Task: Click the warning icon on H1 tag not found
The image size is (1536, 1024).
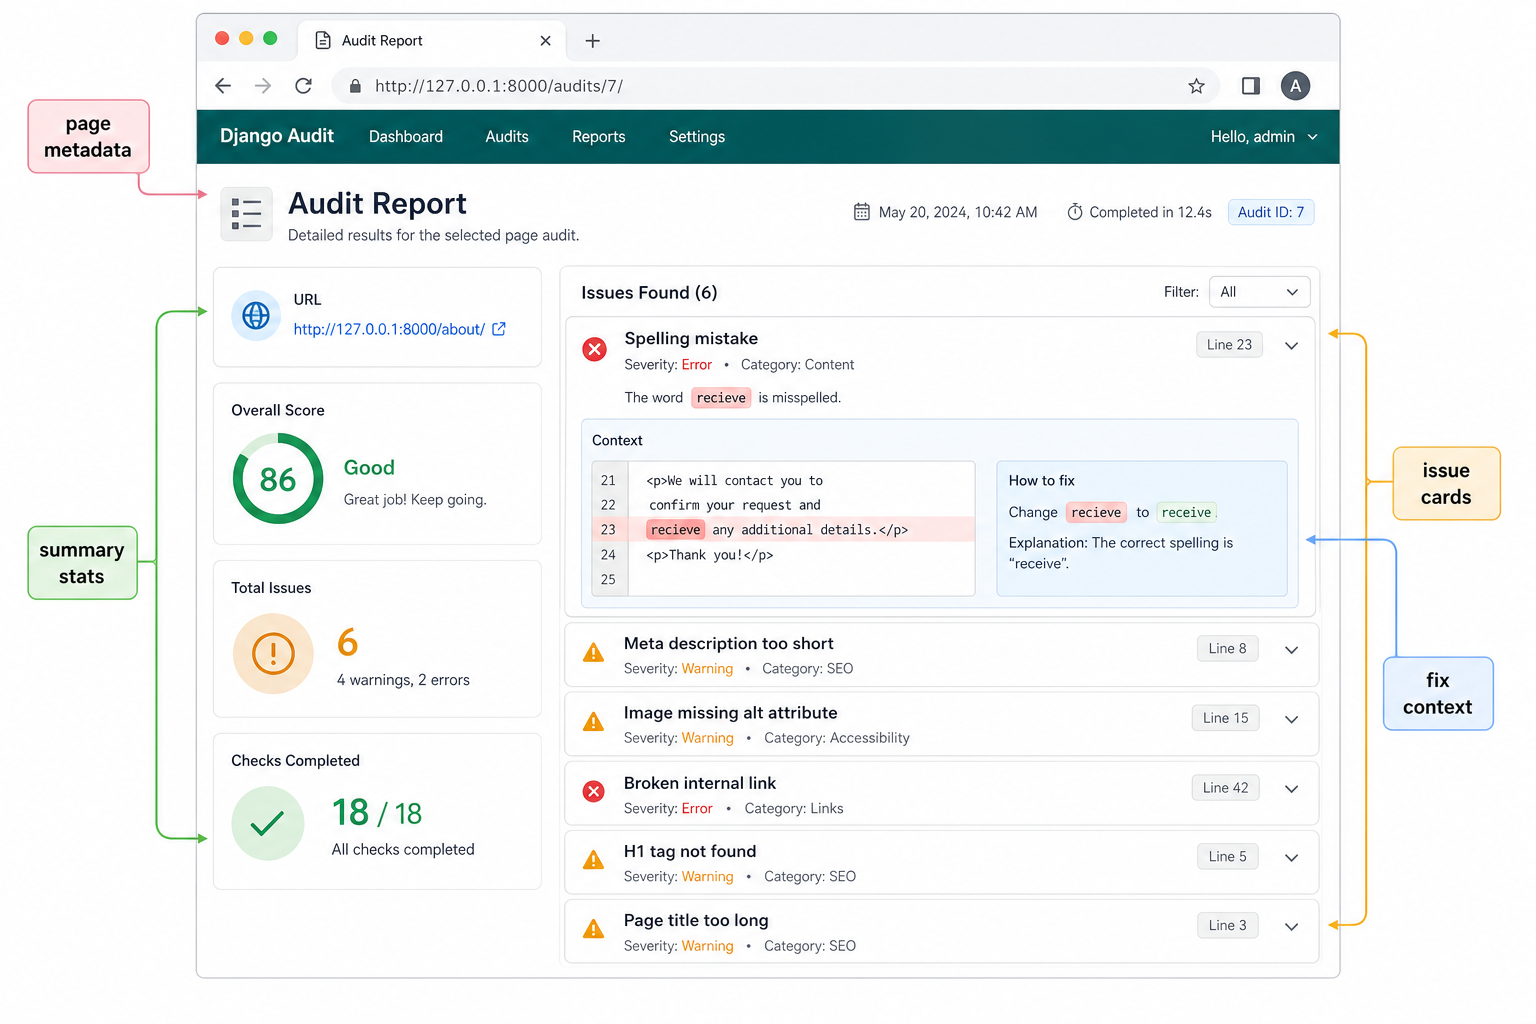Action: click(x=594, y=860)
